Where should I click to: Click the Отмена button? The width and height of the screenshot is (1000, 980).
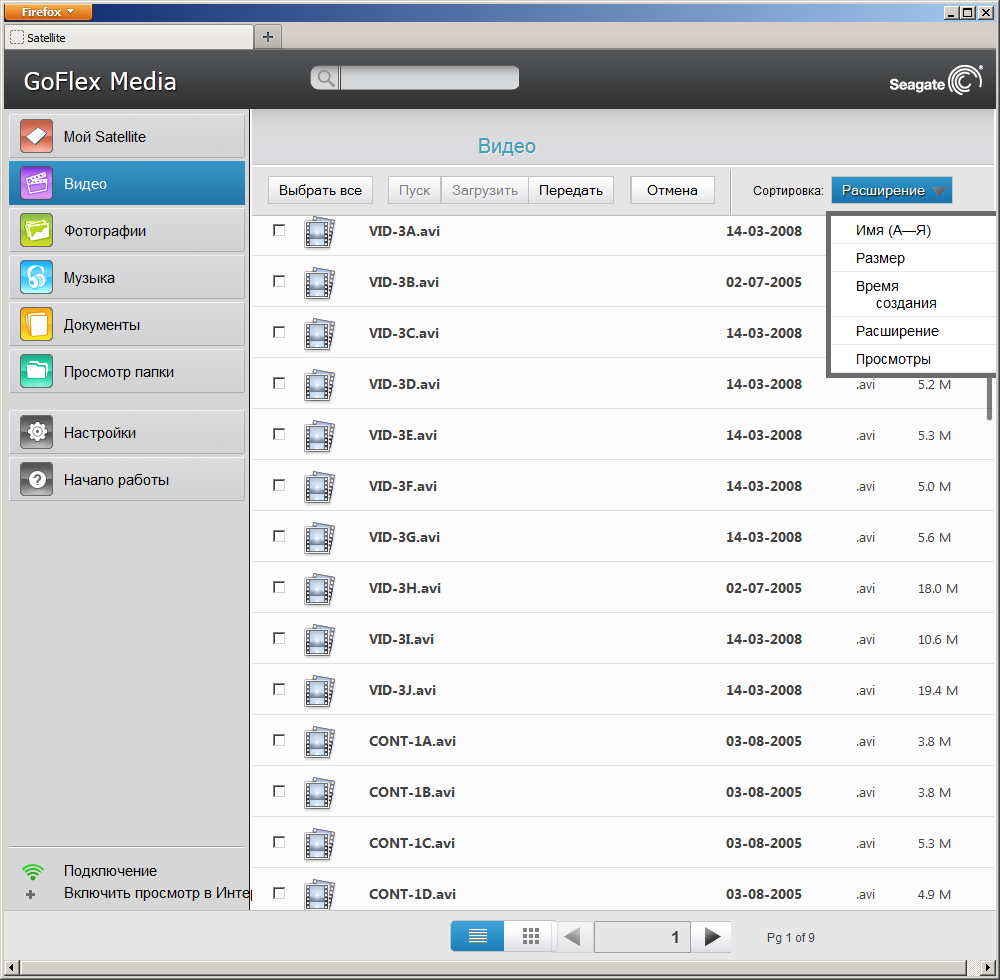[672, 190]
